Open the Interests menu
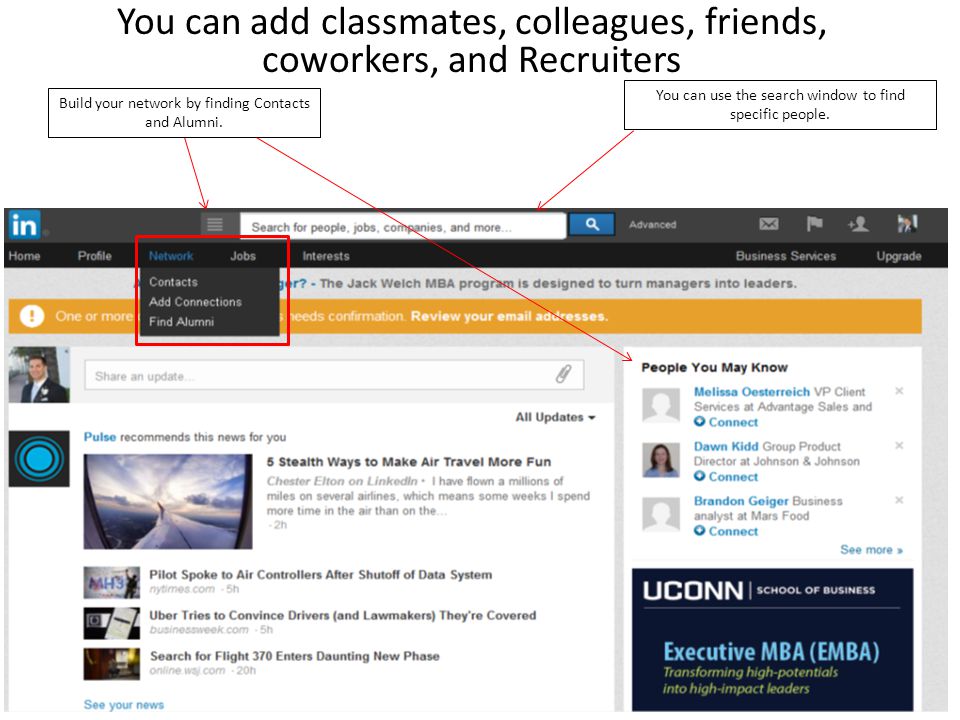Screen dimensions: 960x720 (x=326, y=256)
